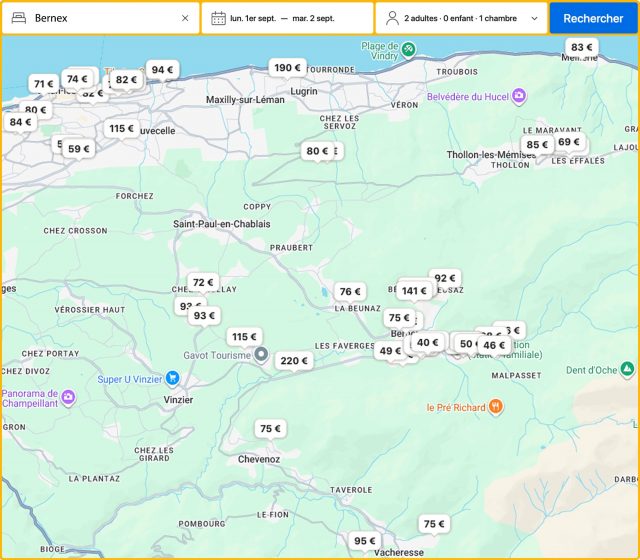Select the Gavot Tourisme location pin
This screenshot has height=560, width=640.
(261, 354)
